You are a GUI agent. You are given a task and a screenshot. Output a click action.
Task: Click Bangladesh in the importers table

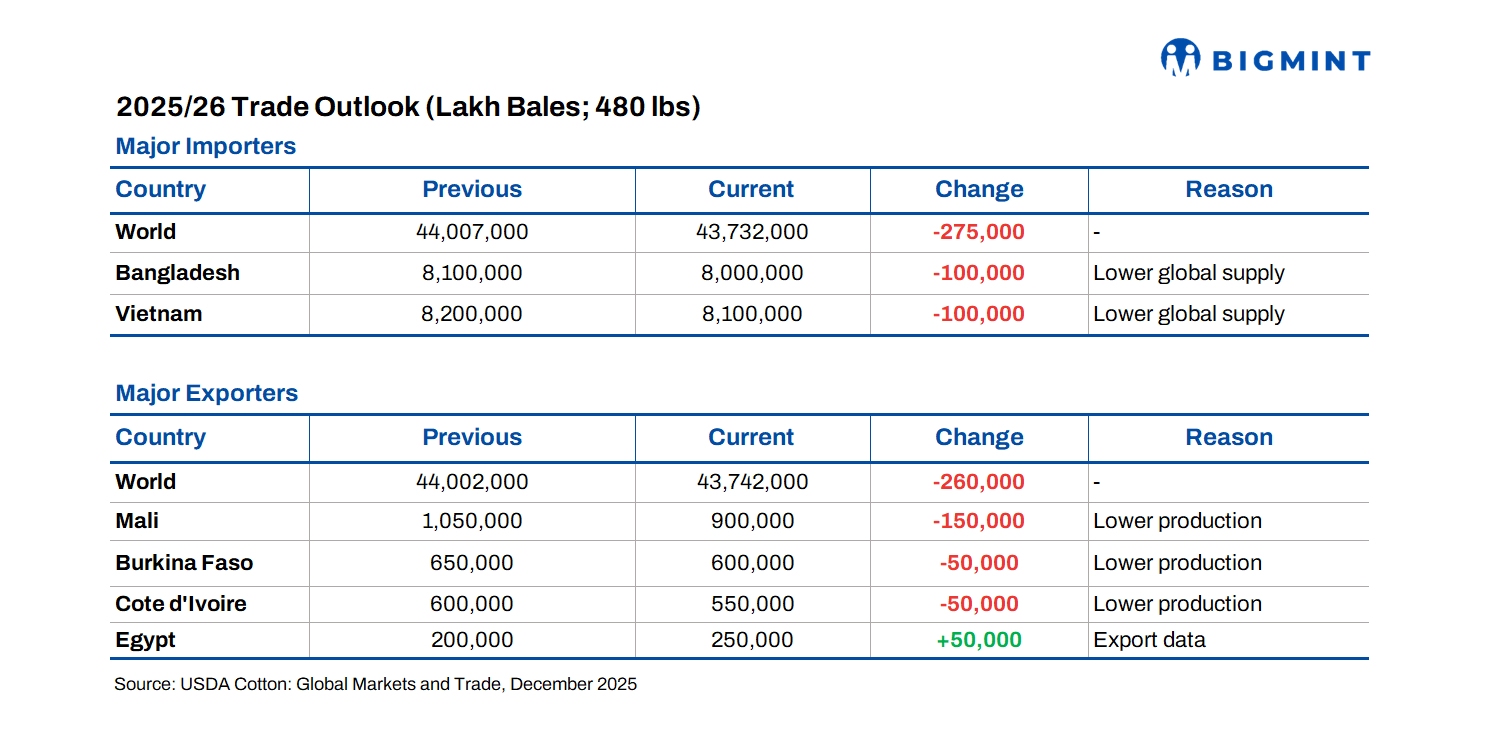[x=178, y=273]
